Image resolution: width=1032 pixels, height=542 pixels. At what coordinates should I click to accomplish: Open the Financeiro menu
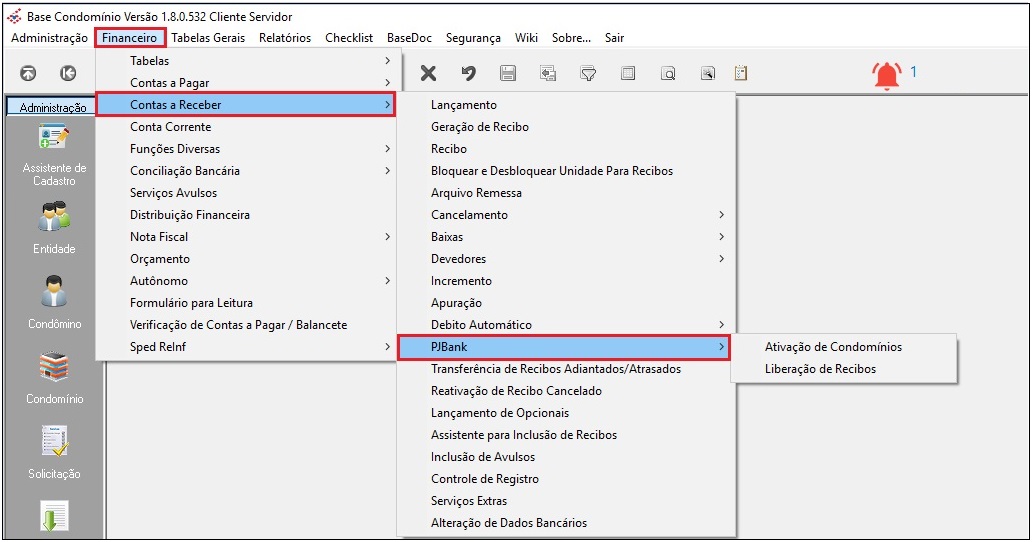pyautogui.click(x=130, y=38)
